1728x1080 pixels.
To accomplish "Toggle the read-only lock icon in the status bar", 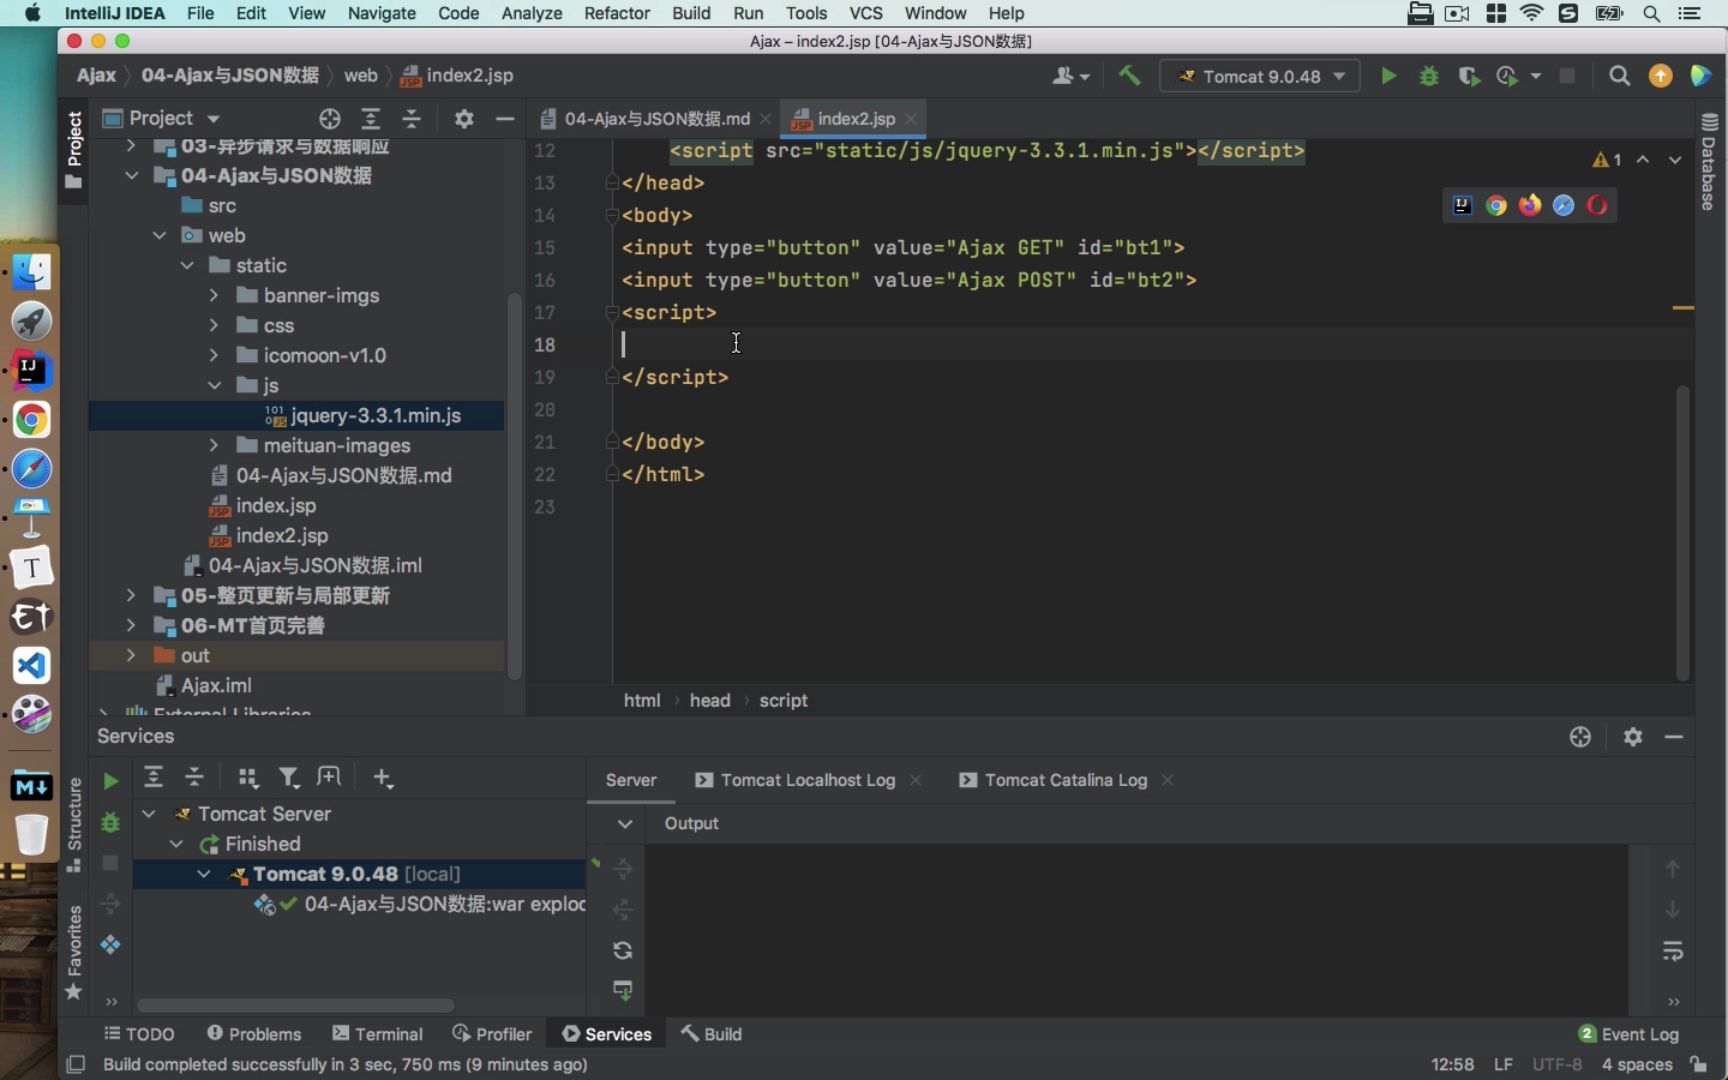I will click(1698, 1064).
